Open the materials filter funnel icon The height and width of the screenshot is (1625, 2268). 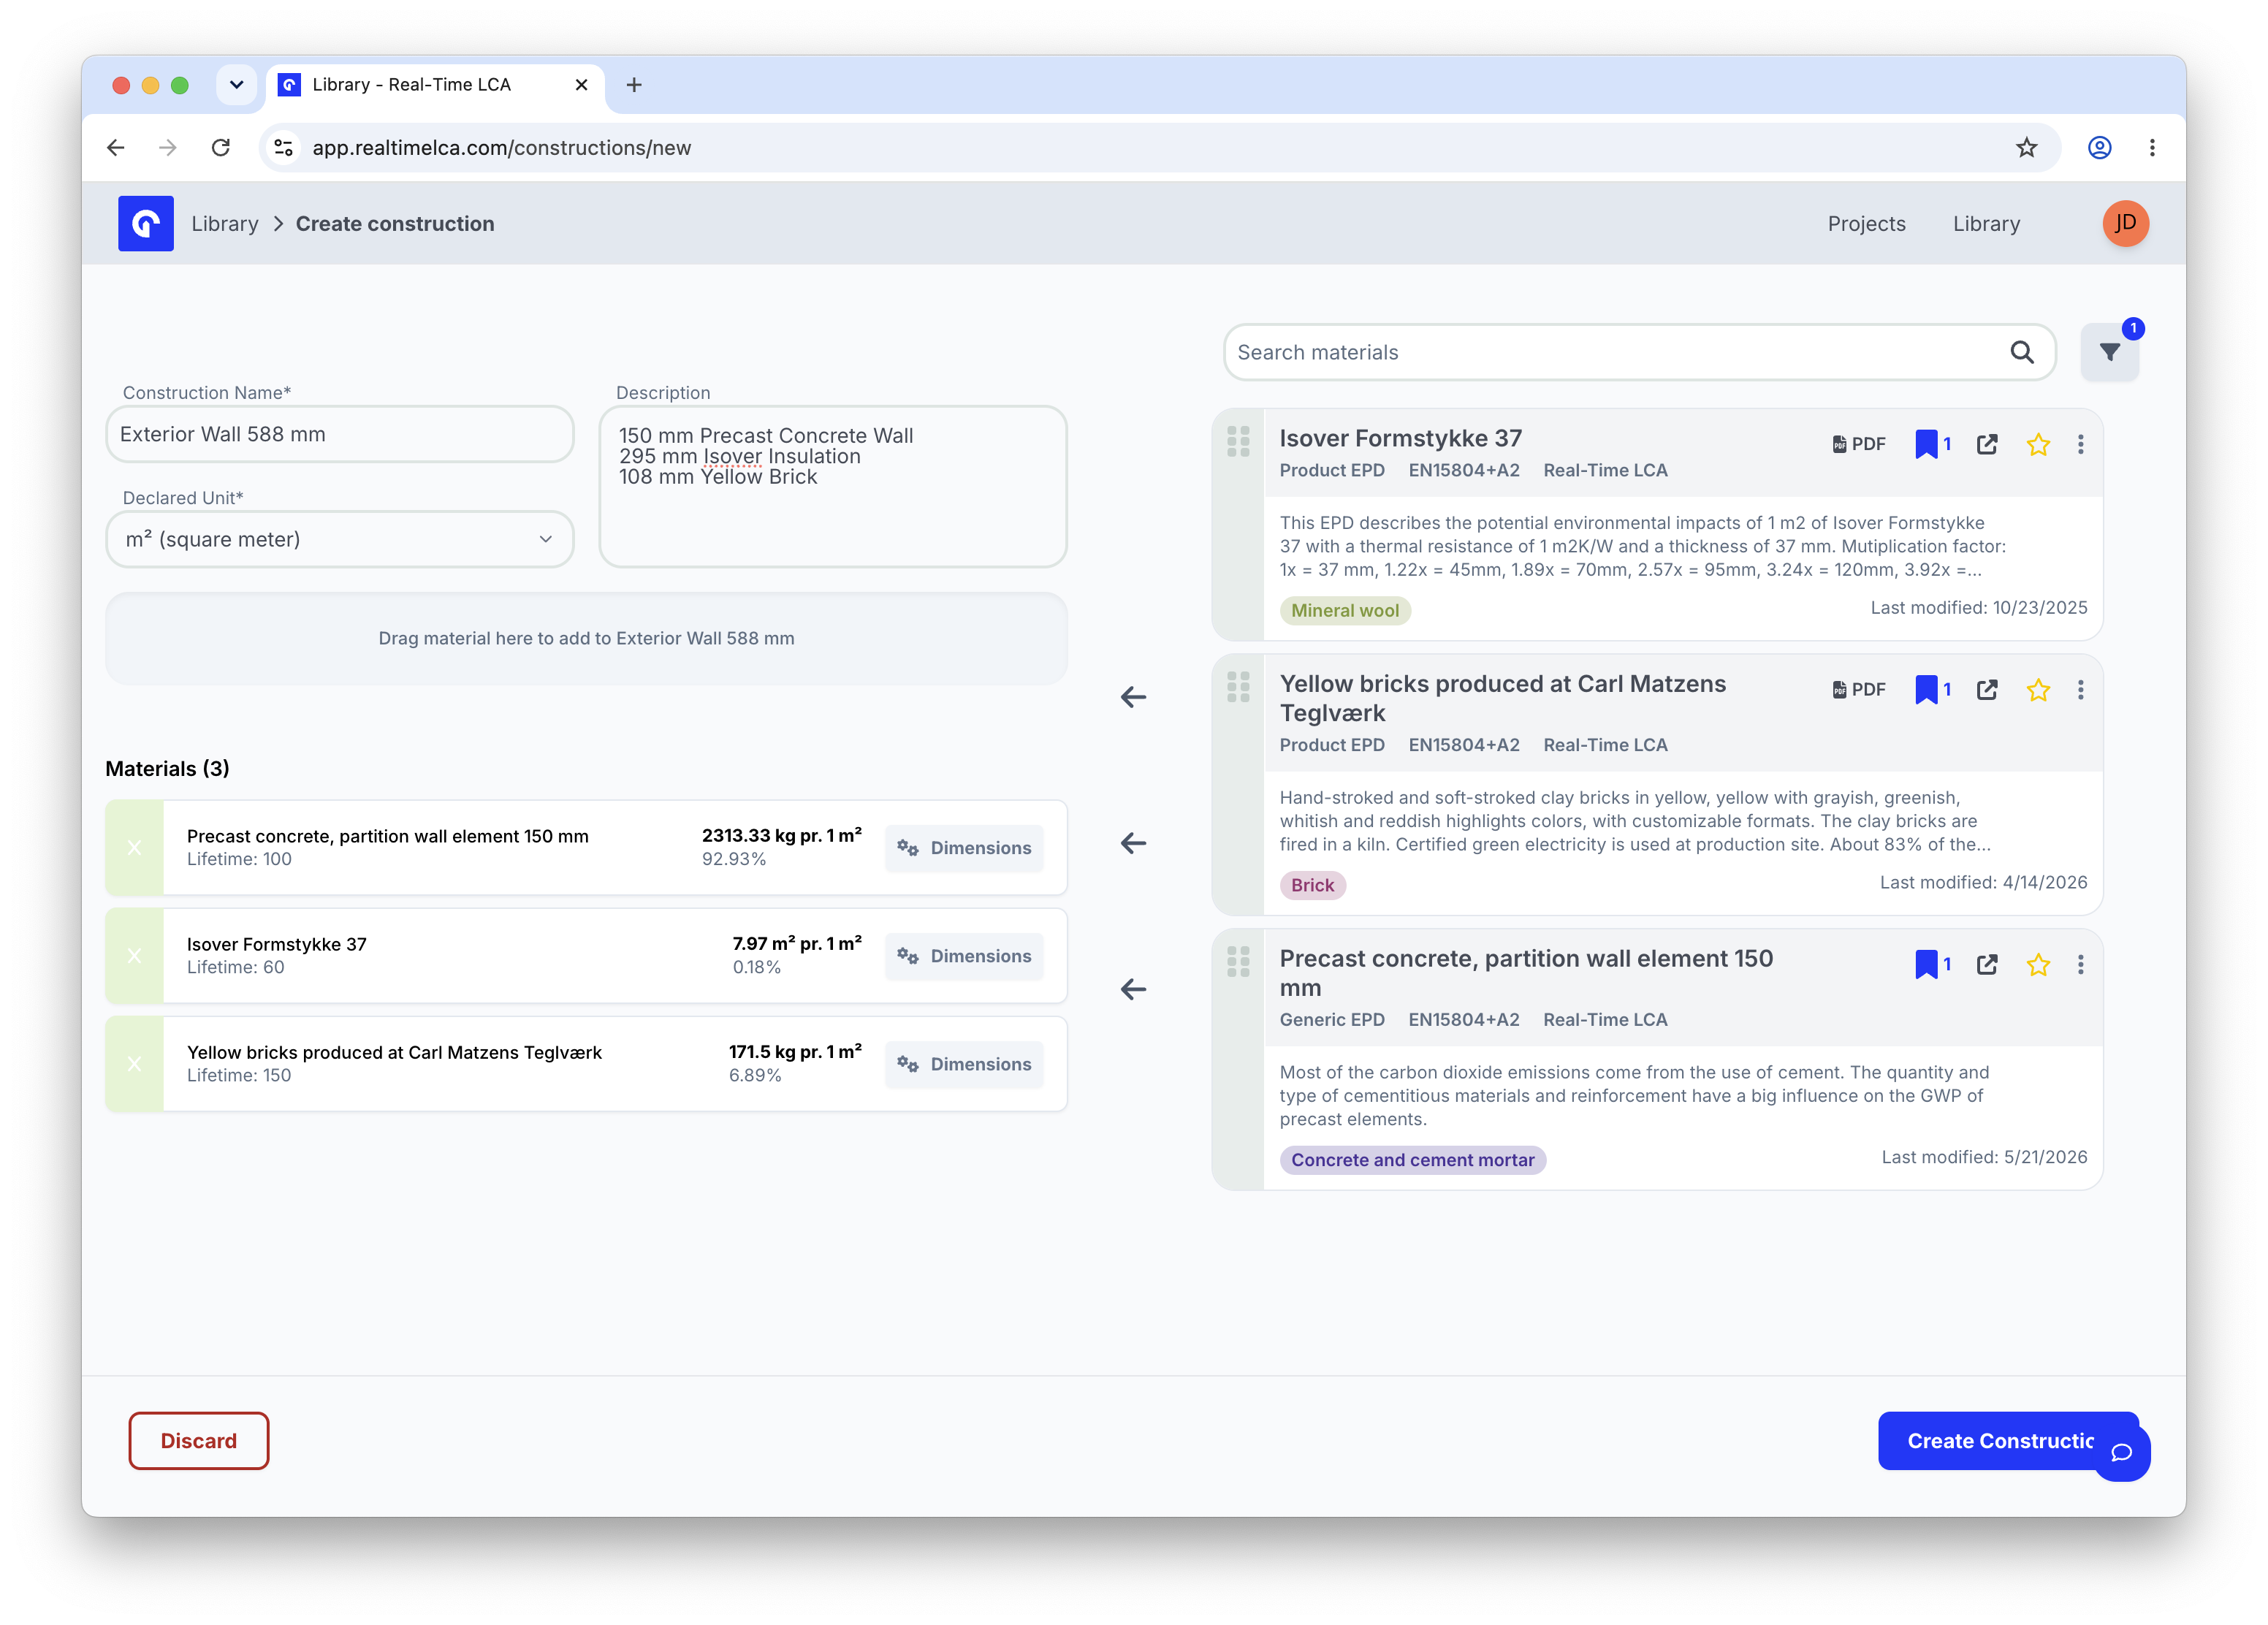click(2109, 352)
